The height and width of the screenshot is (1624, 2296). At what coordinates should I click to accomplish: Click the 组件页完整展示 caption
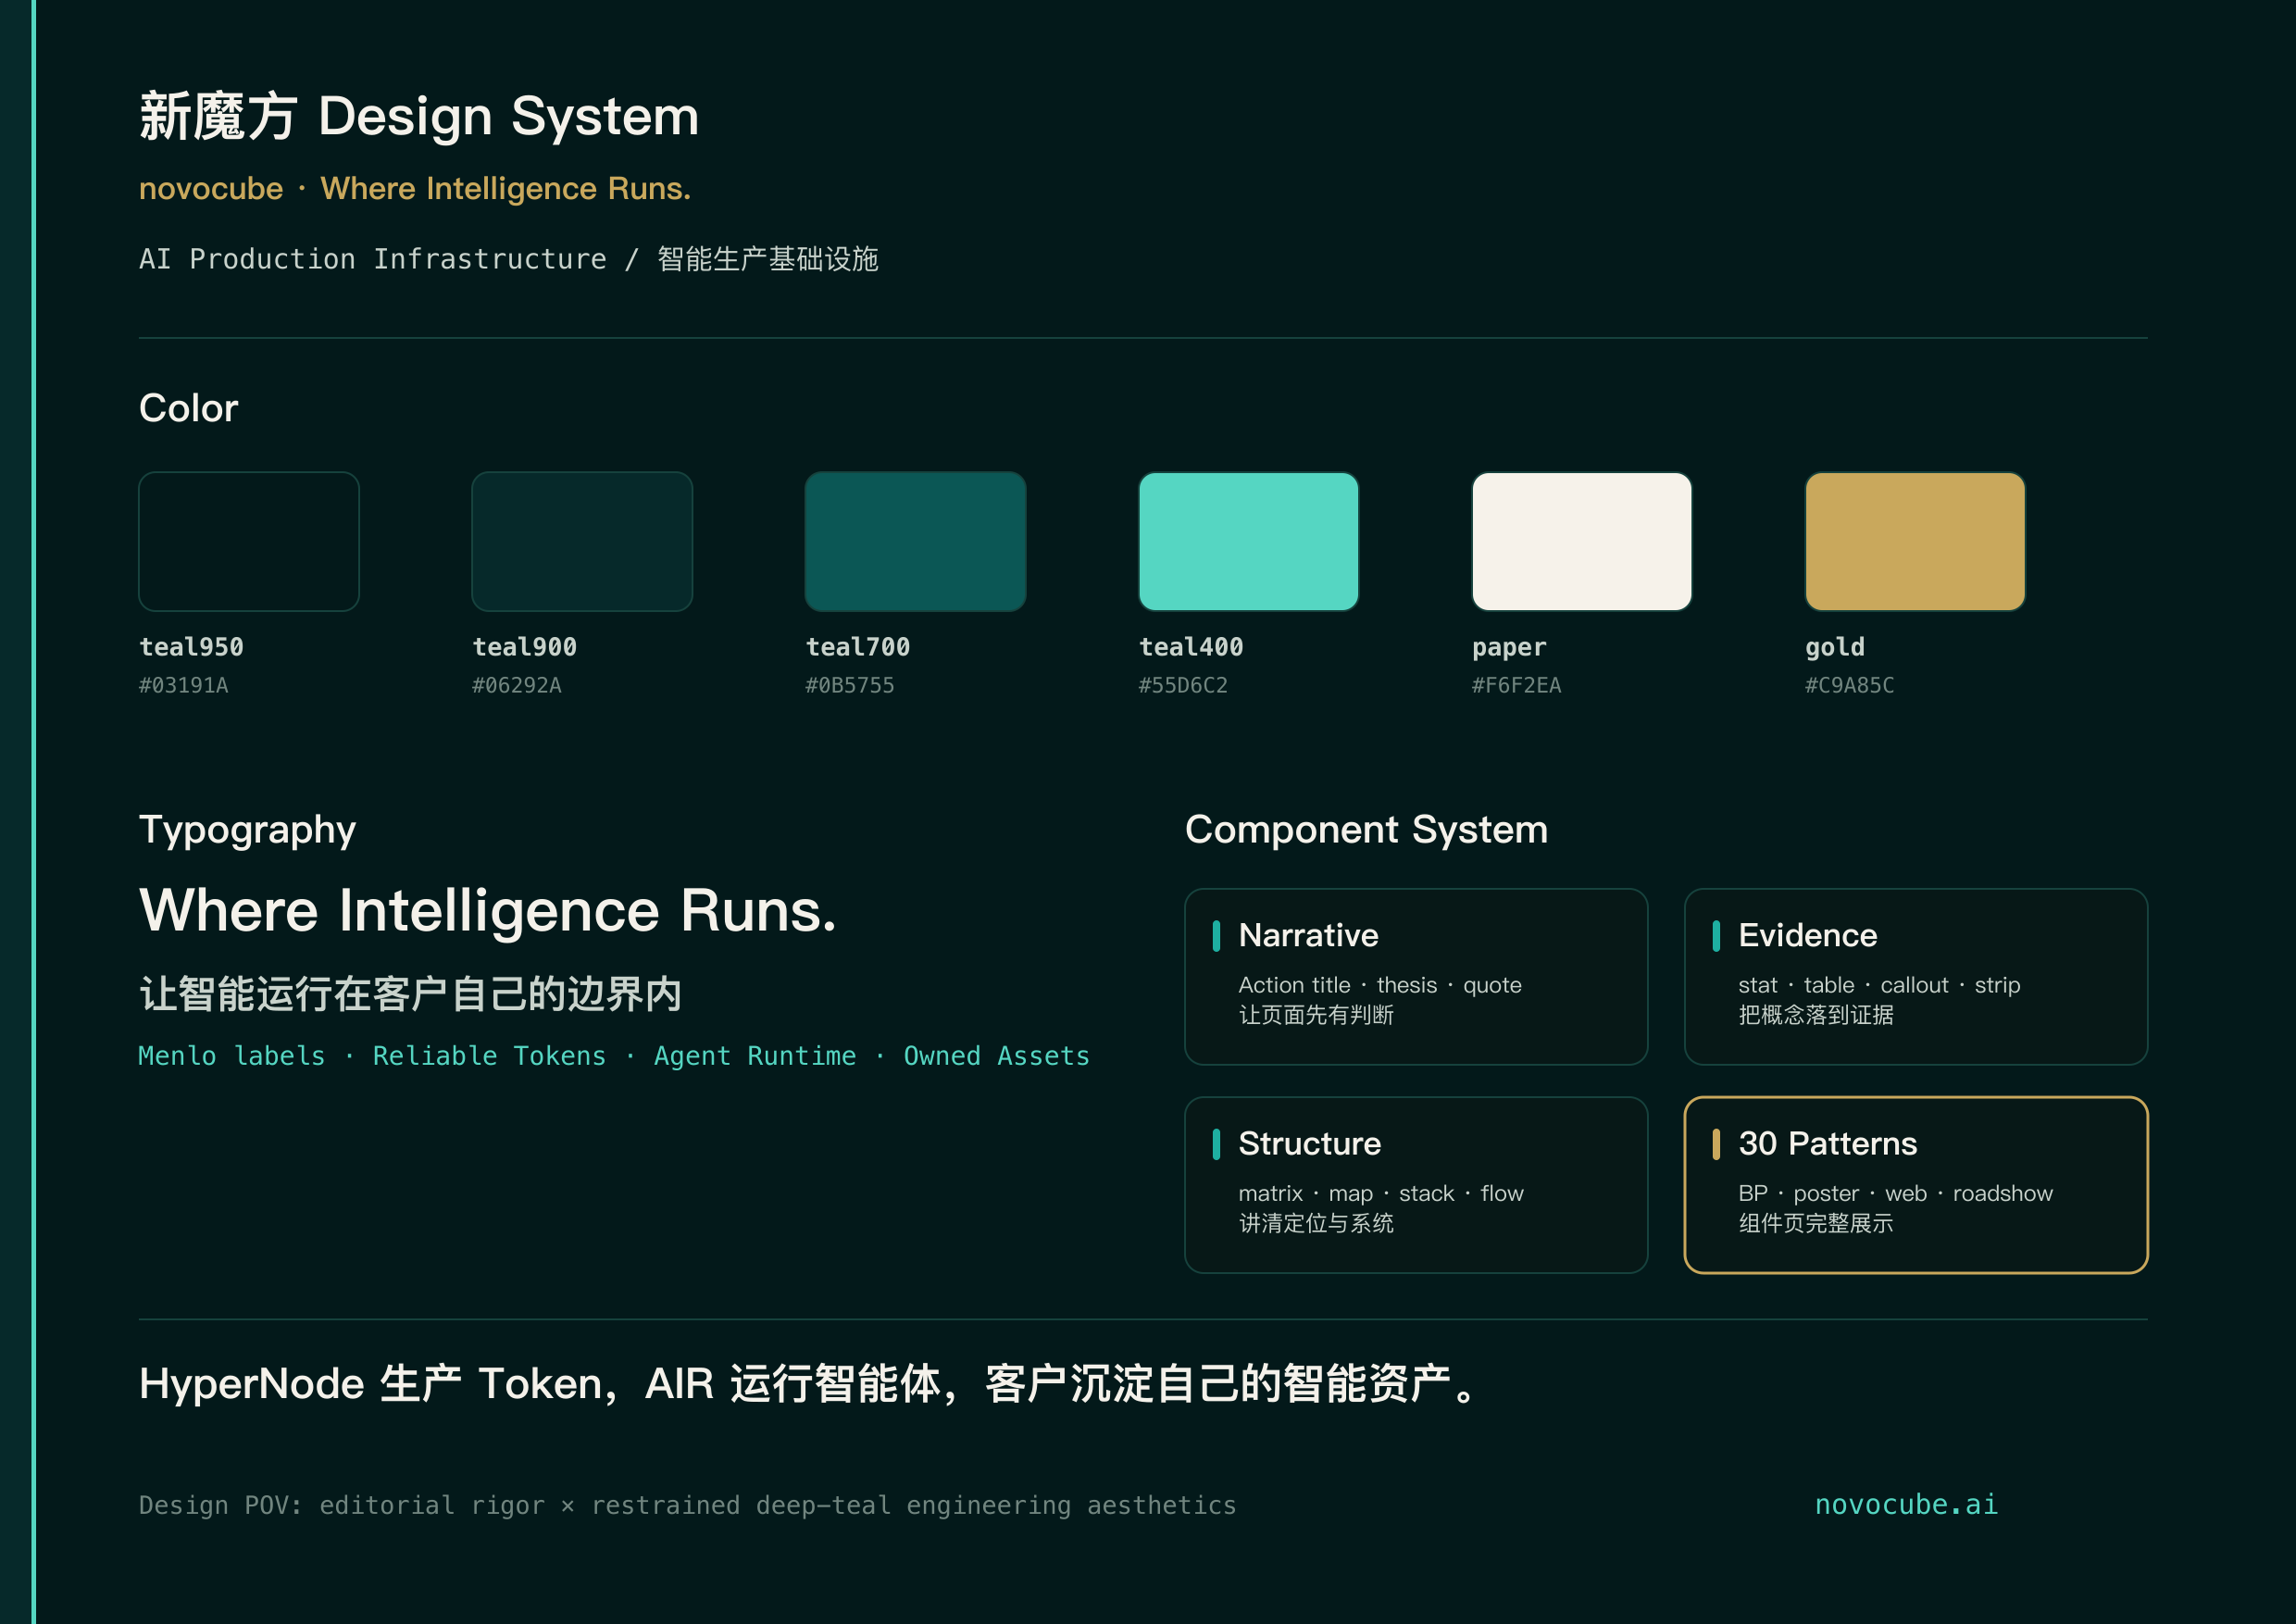click(1816, 1223)
